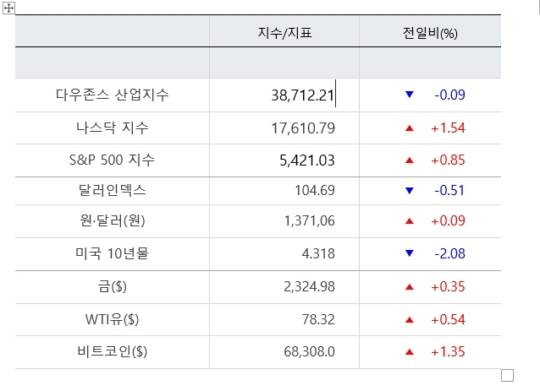Click the red up arrow beside +1.35
Image resolution: width=540 pixels, height=391 pixels.
click(409, 352)
